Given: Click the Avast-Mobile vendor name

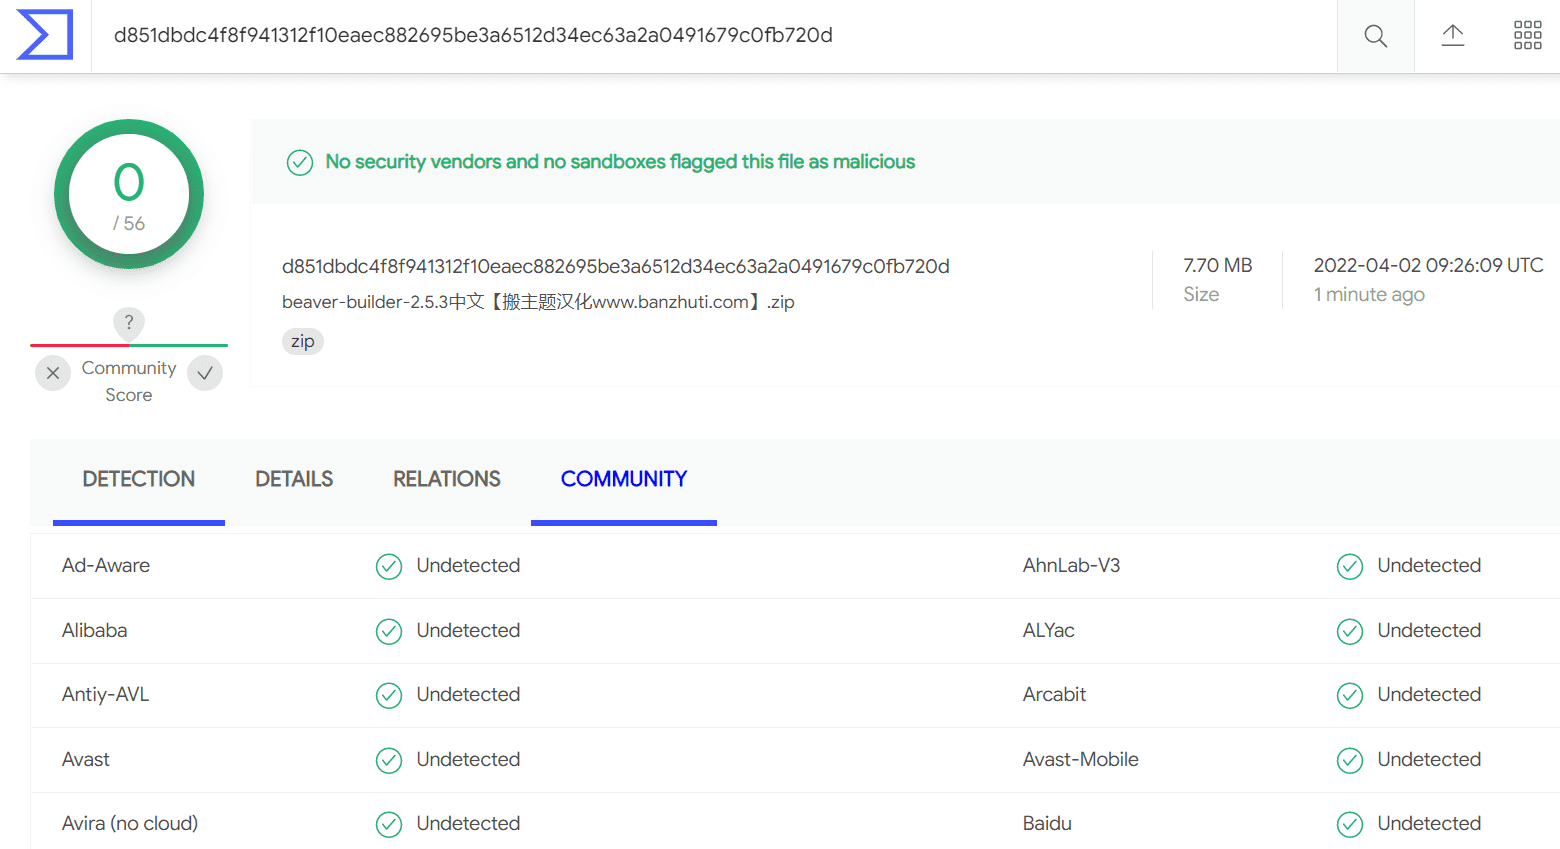Looking at the screenshot, I should coord(1081,760).
